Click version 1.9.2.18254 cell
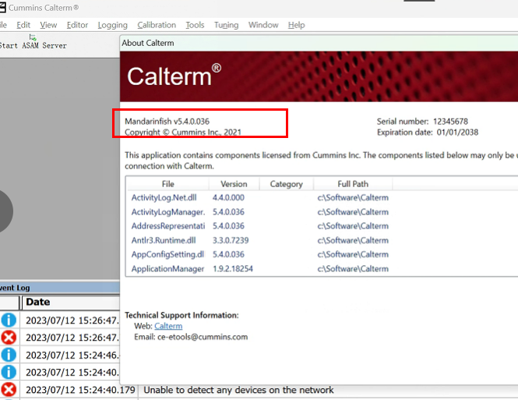This screenshot has height=400, width=518. coord(233,269)
